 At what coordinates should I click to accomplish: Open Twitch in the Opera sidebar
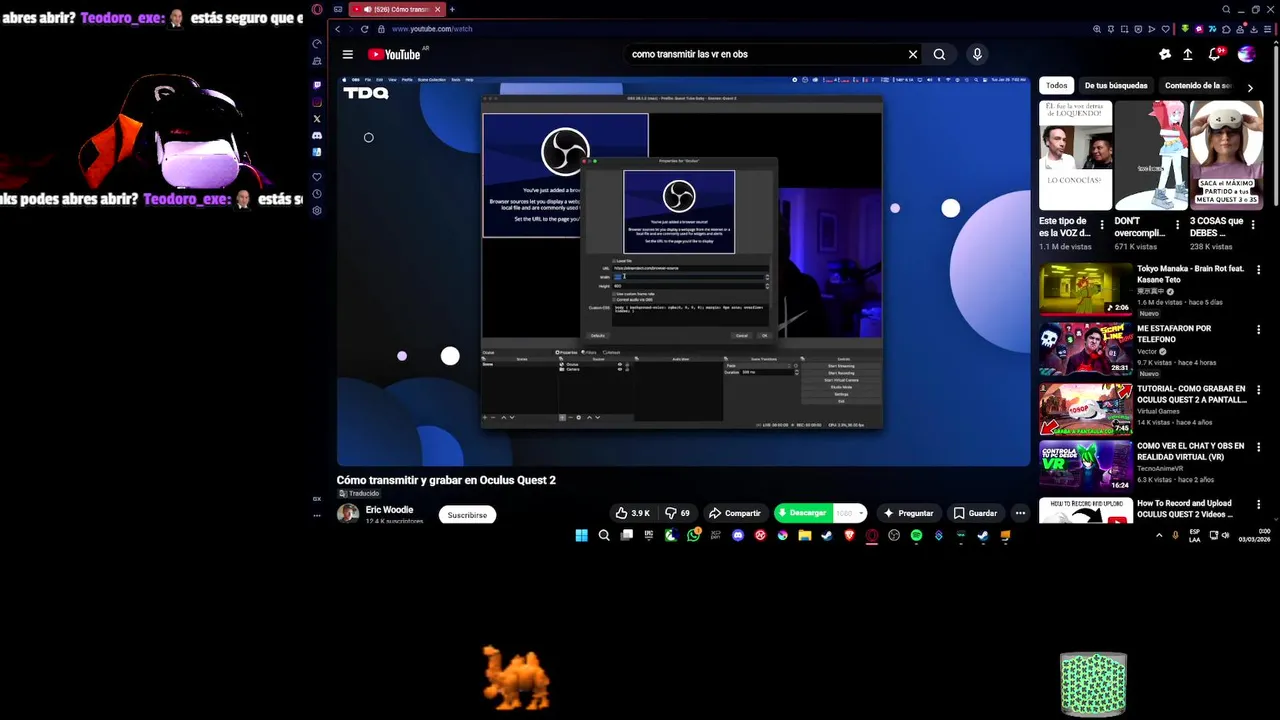[x=317, y=85]
